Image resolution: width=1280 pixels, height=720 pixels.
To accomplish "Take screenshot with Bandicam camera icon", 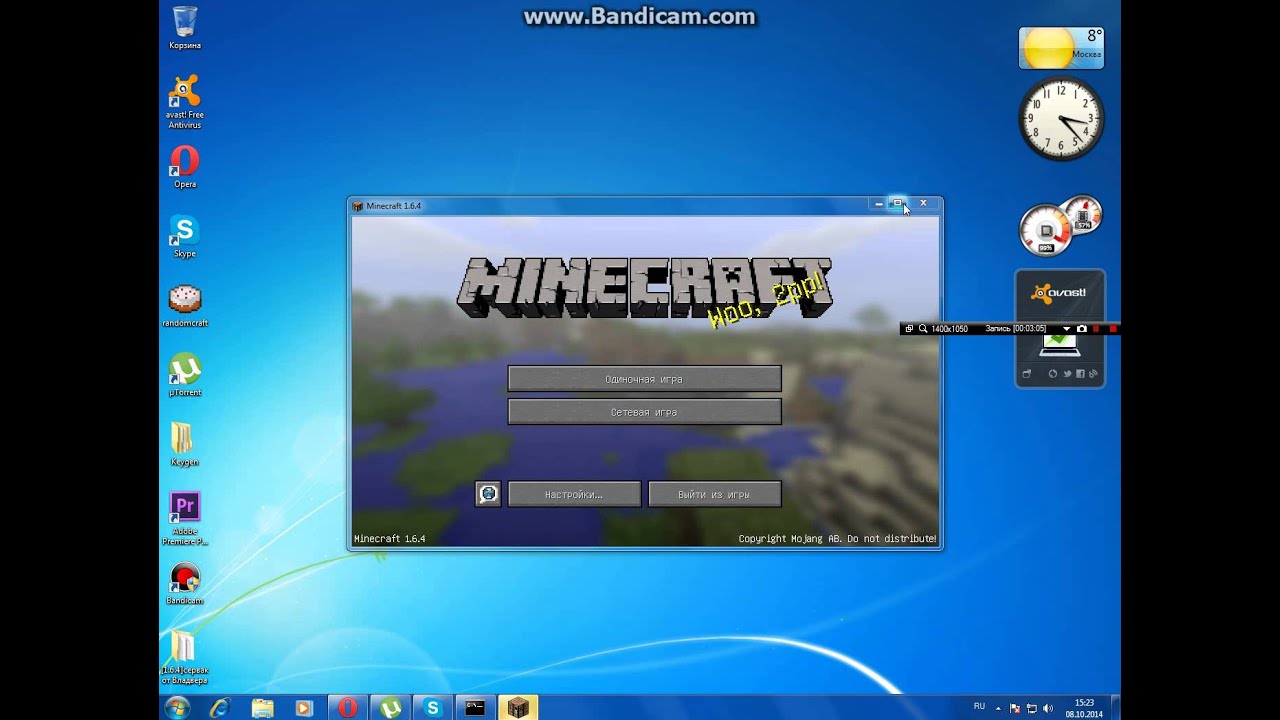I will pos(1082,328).
